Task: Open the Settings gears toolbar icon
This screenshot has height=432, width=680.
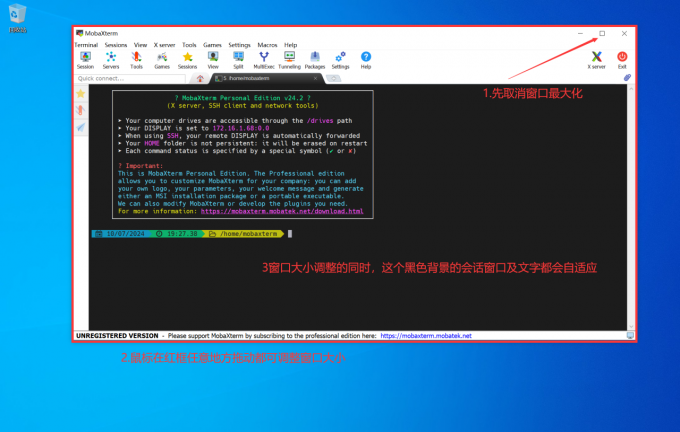Action: coord(340,60)
